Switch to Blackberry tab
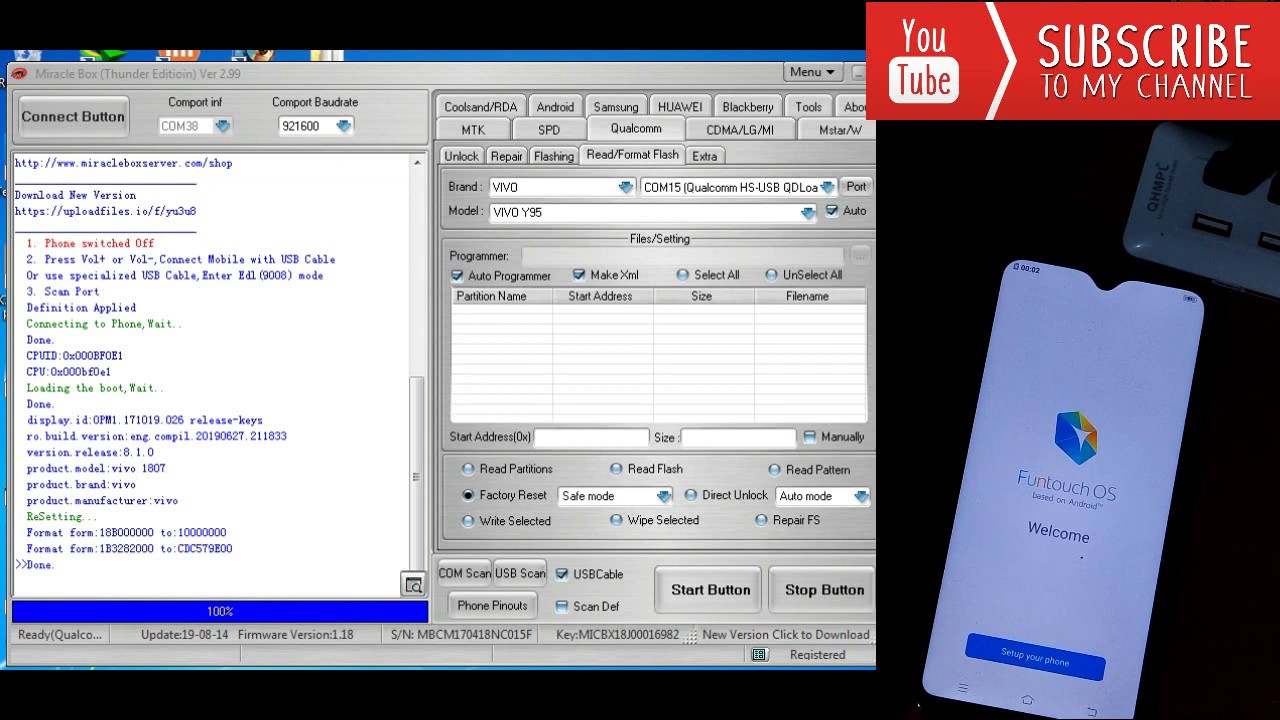Screen dimensions: 1280x720 pyautogui.click(x=748, y=107)
